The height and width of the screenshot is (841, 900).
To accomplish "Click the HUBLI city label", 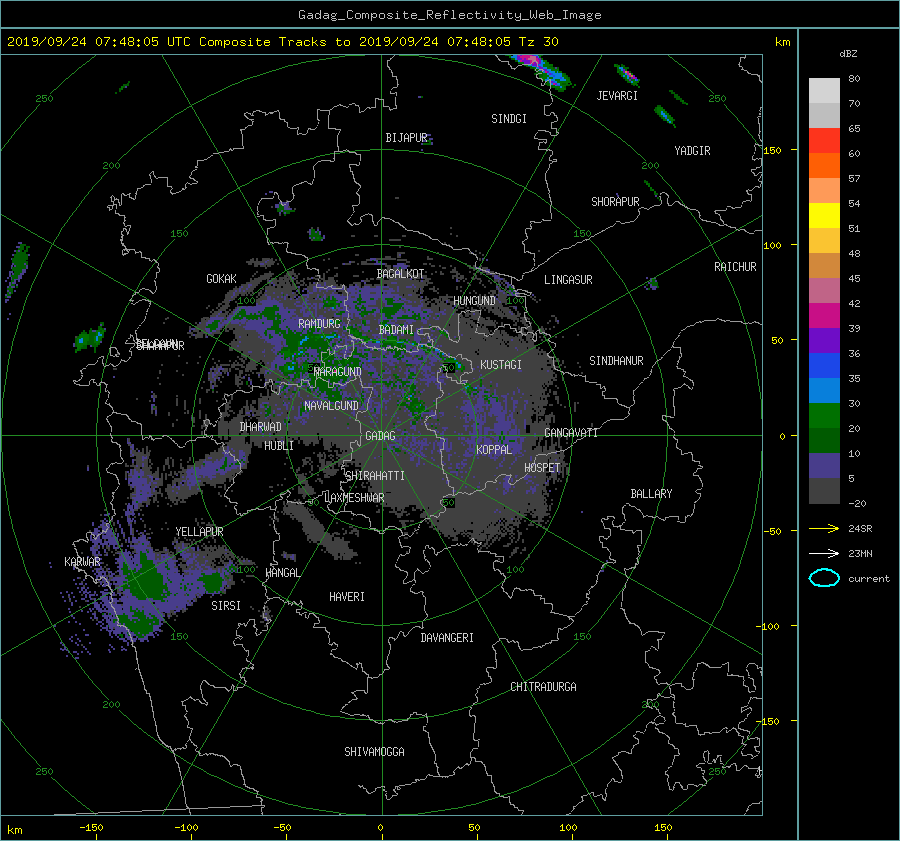I will click(278, 446).
